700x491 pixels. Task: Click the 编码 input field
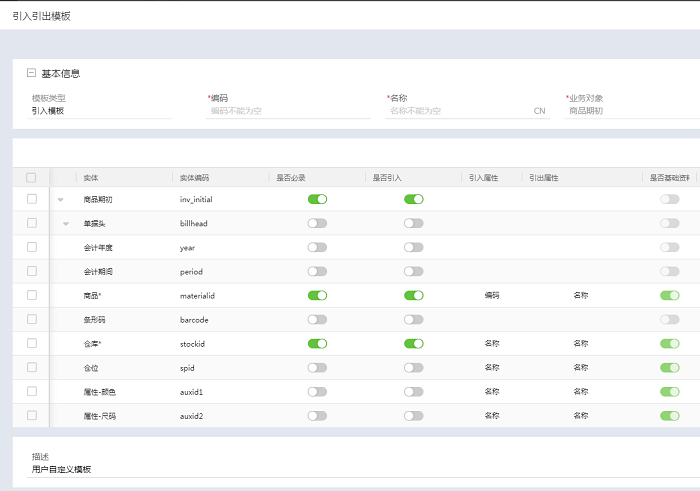(x=288, y=111)
